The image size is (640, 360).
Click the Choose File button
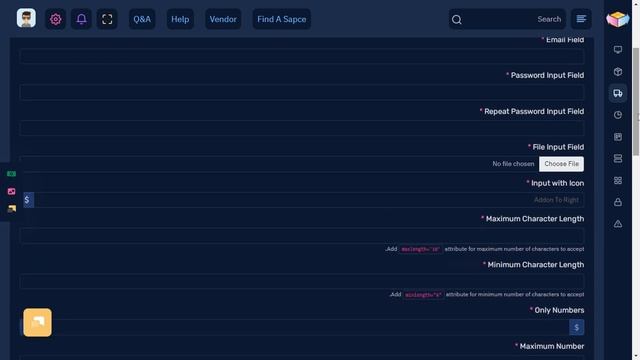pyautogui.click(x=561, y=164)
